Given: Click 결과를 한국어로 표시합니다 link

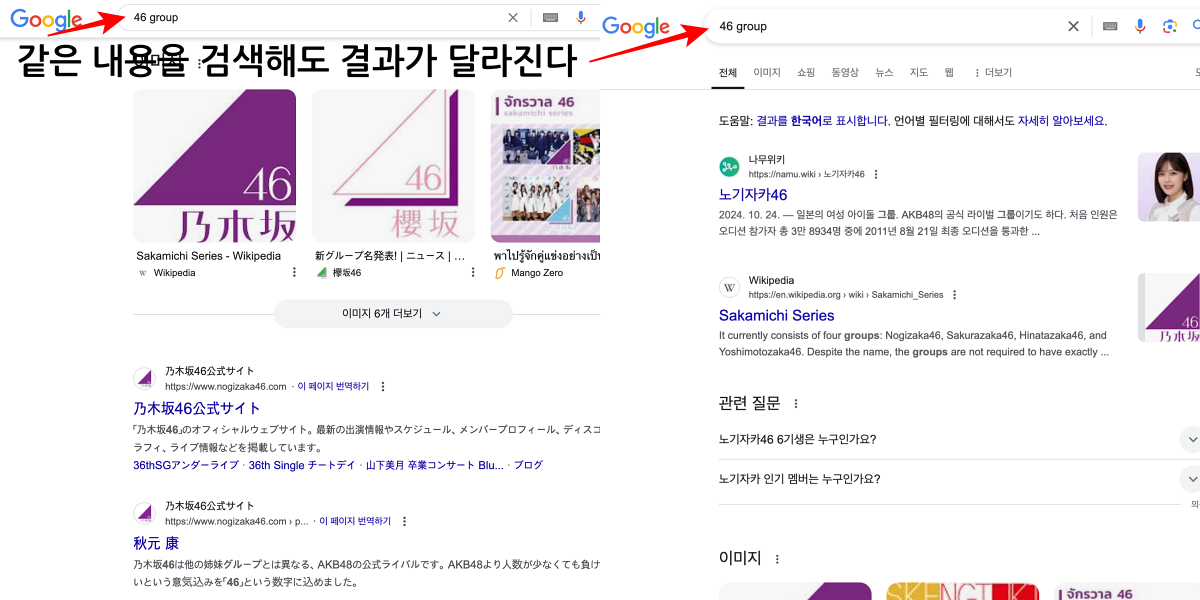Looking at the screenshot, I should coord(823,121).
